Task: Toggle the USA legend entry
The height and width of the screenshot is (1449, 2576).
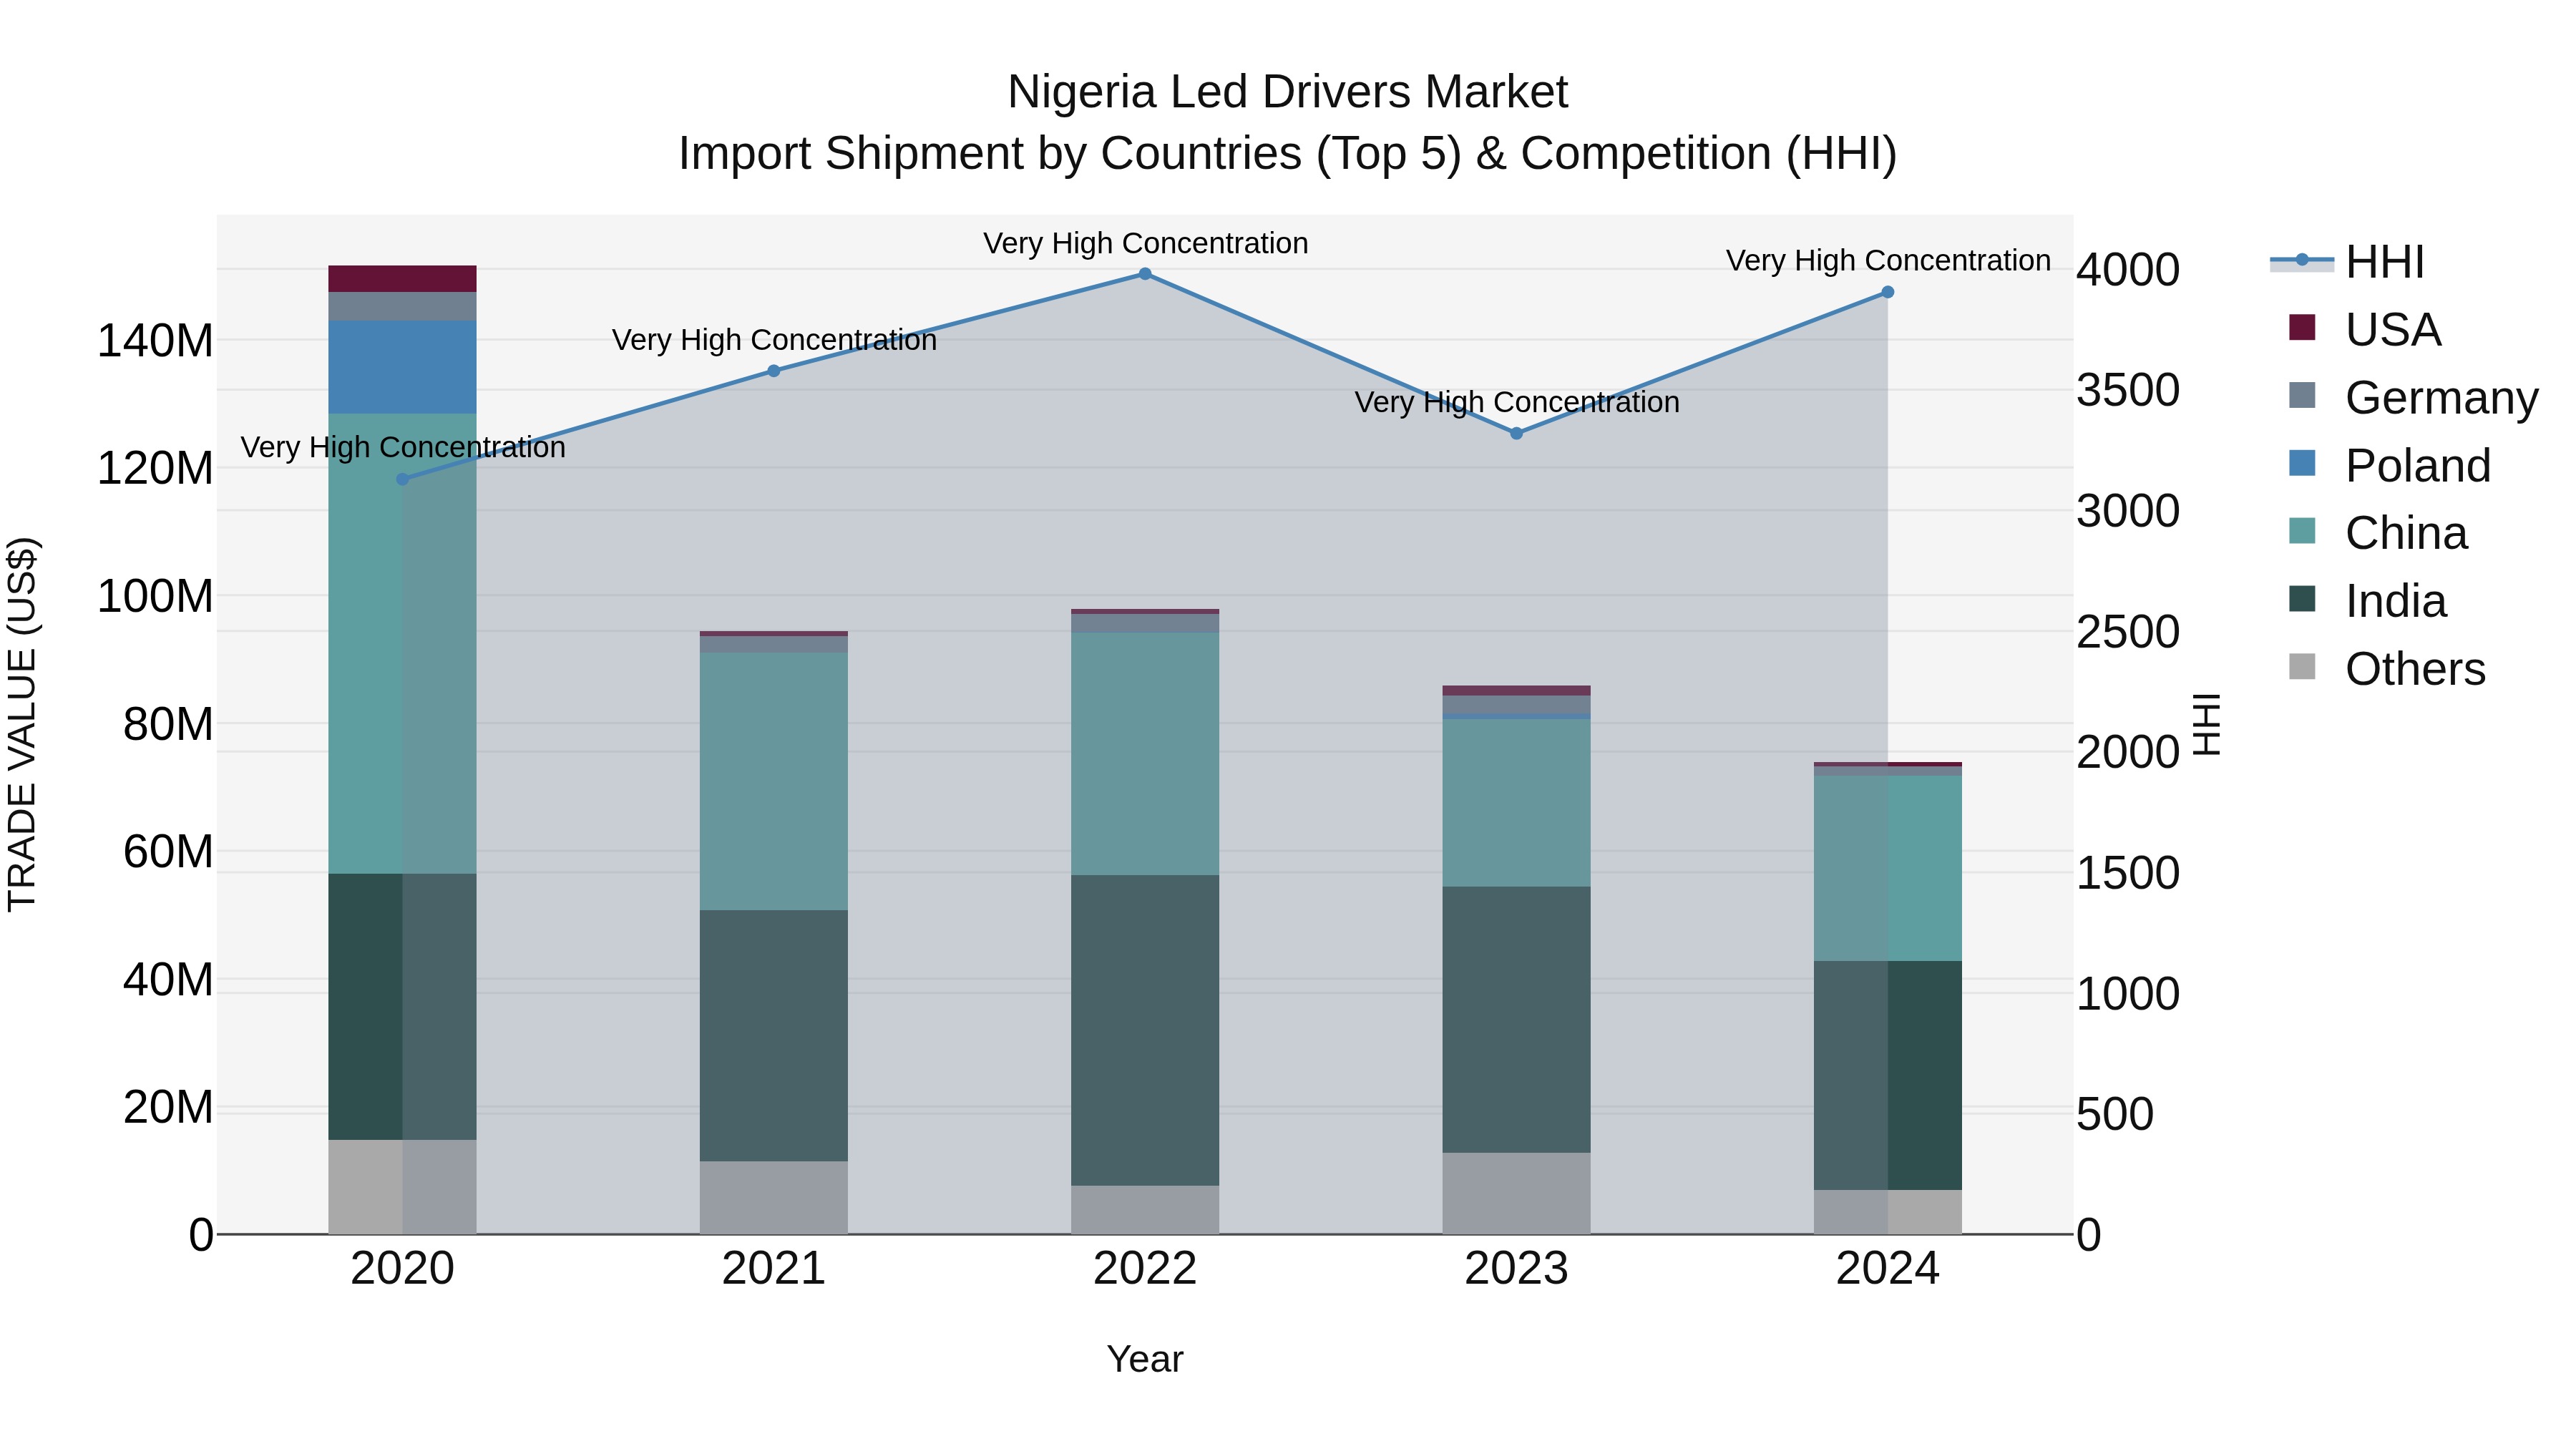Action: click(2365, 329)
